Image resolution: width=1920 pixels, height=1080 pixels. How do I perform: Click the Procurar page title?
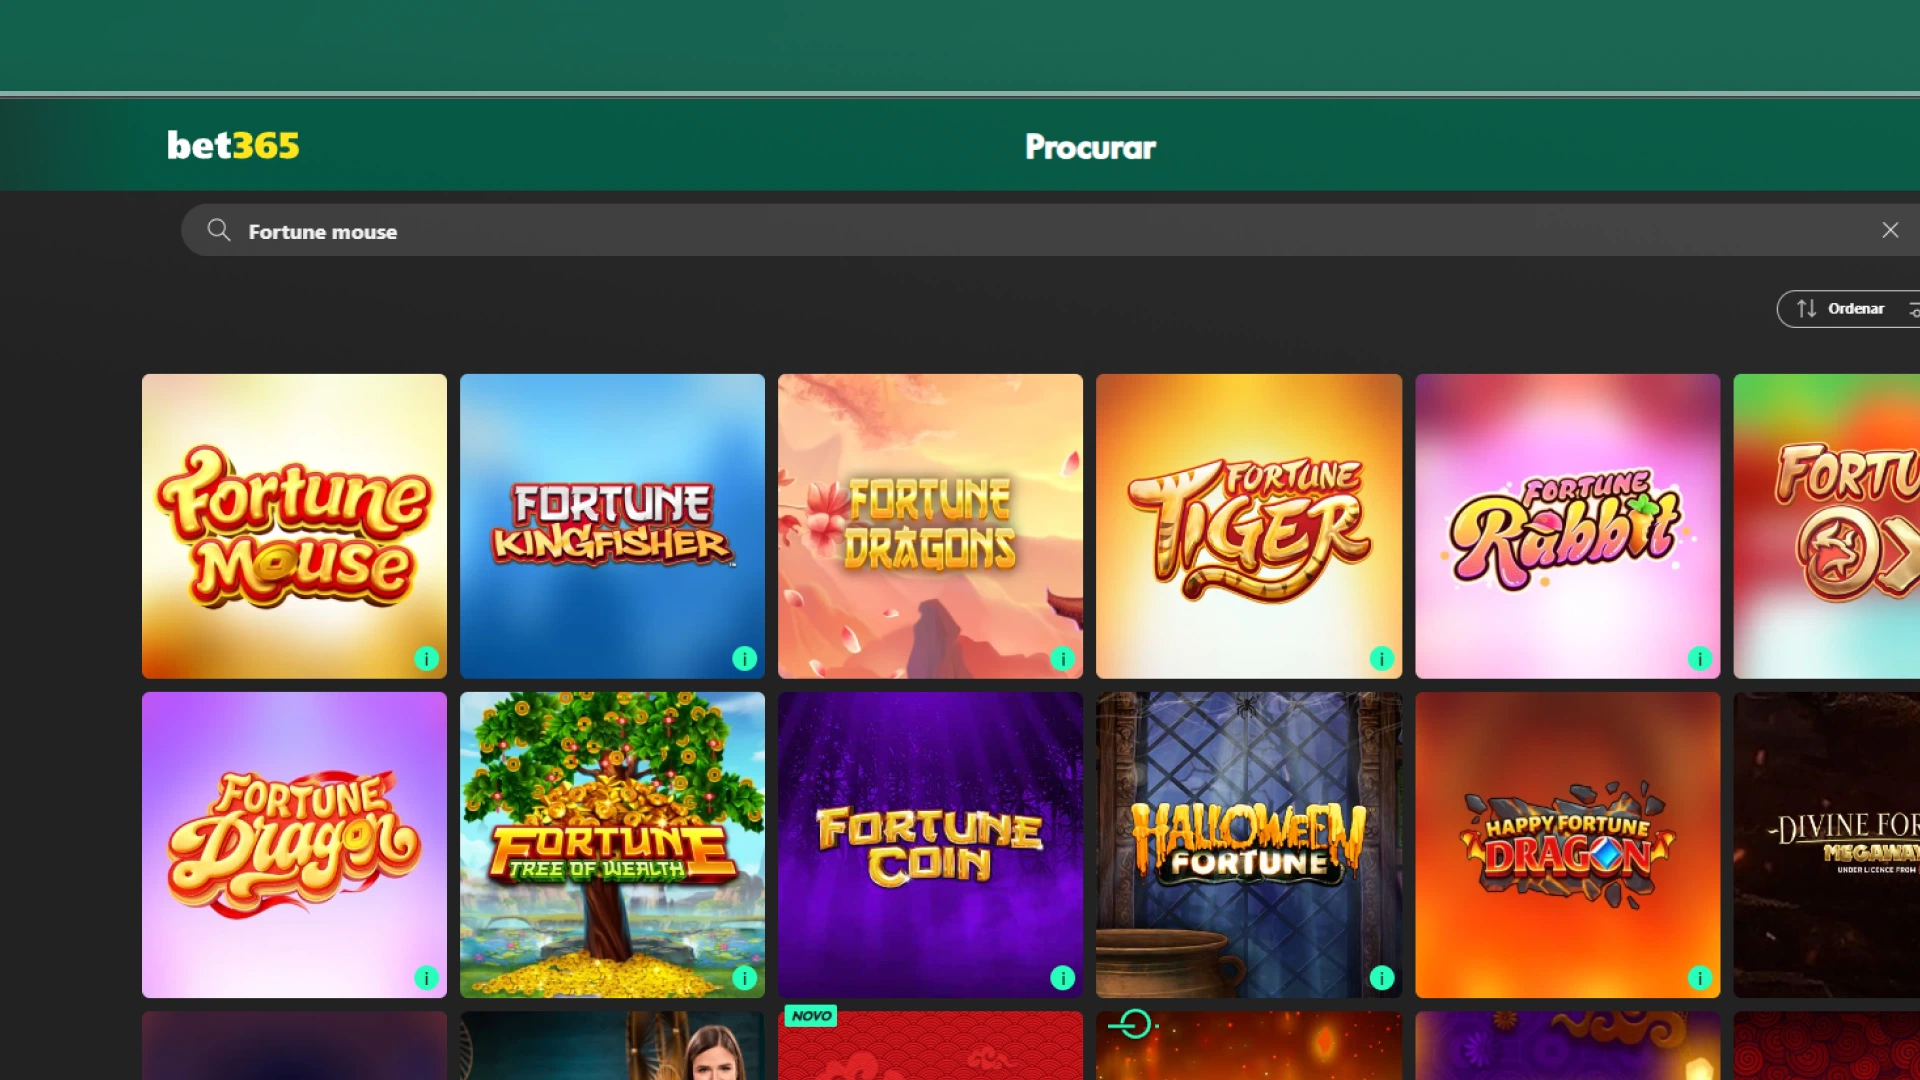coord(1090,147)
